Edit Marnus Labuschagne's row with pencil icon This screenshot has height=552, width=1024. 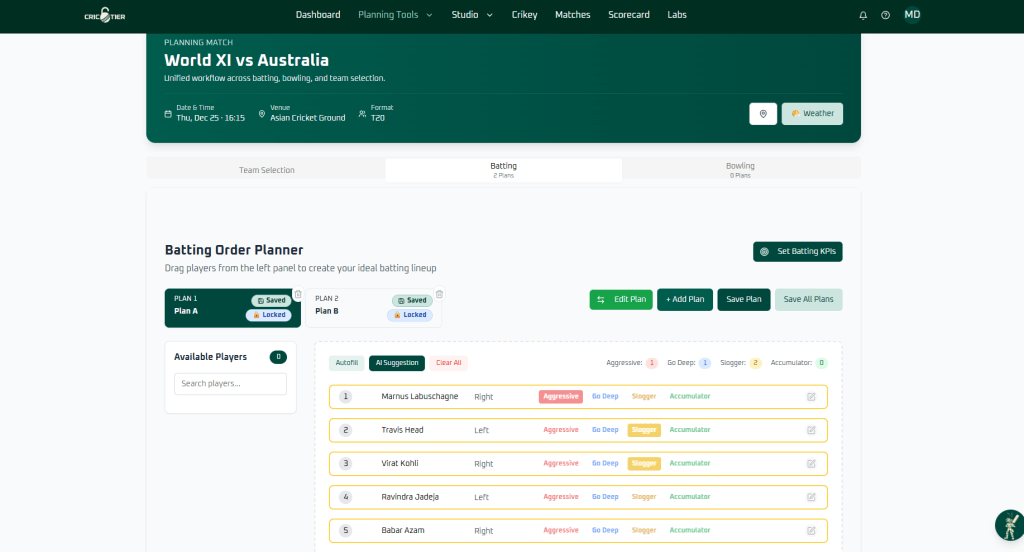point(811,397)
